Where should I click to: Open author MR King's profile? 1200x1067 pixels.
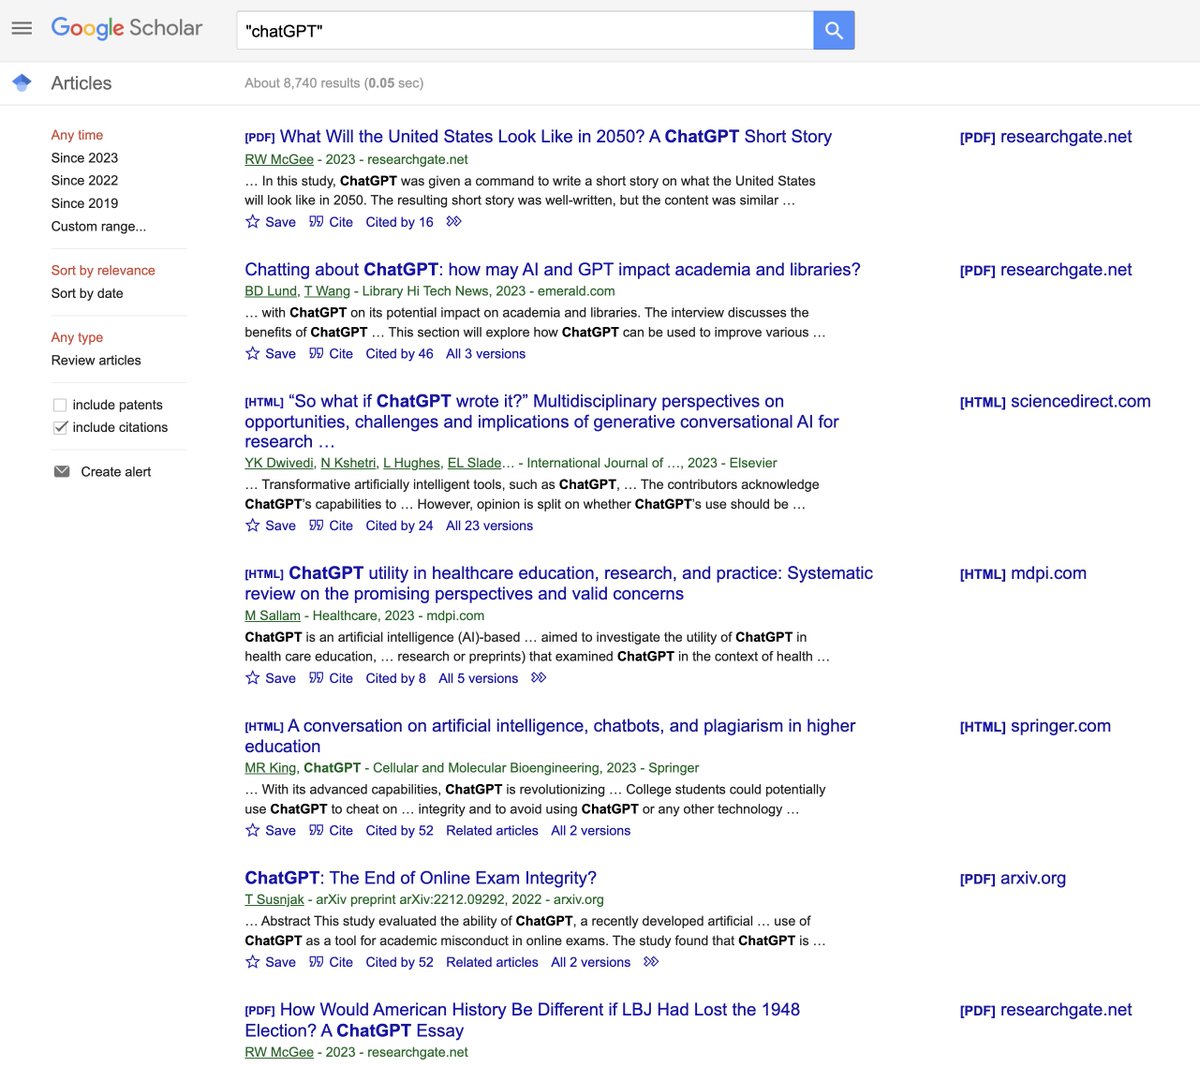(271, 768)
